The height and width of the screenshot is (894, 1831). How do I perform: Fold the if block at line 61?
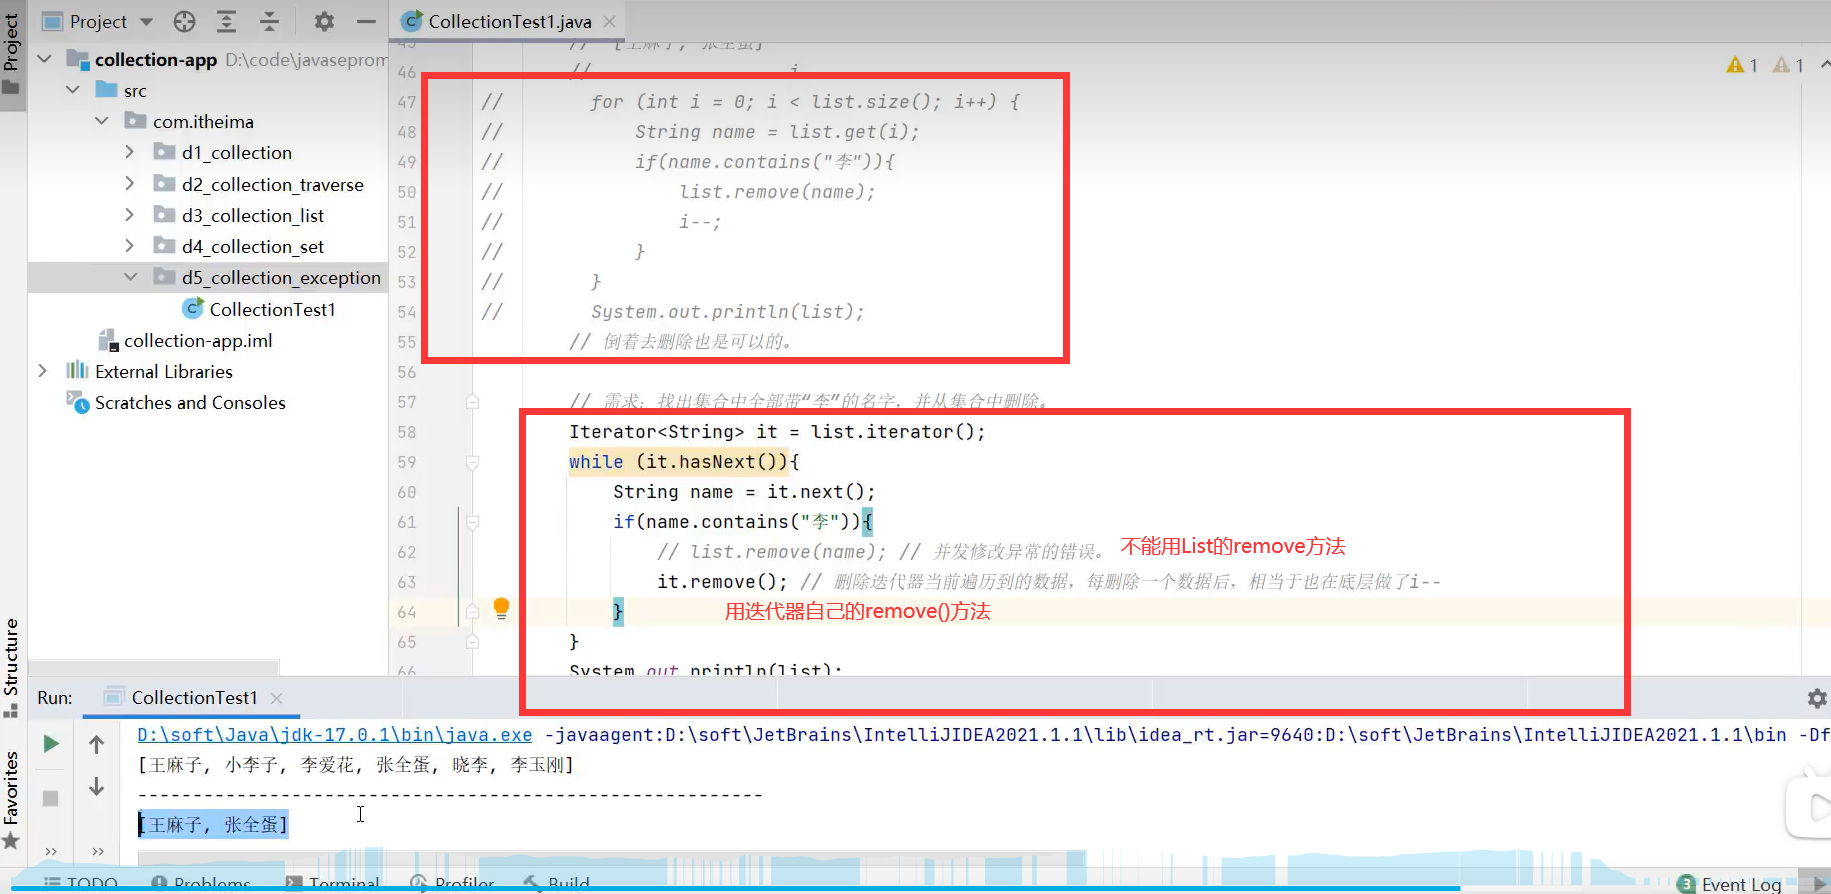[x=472, y=522]
